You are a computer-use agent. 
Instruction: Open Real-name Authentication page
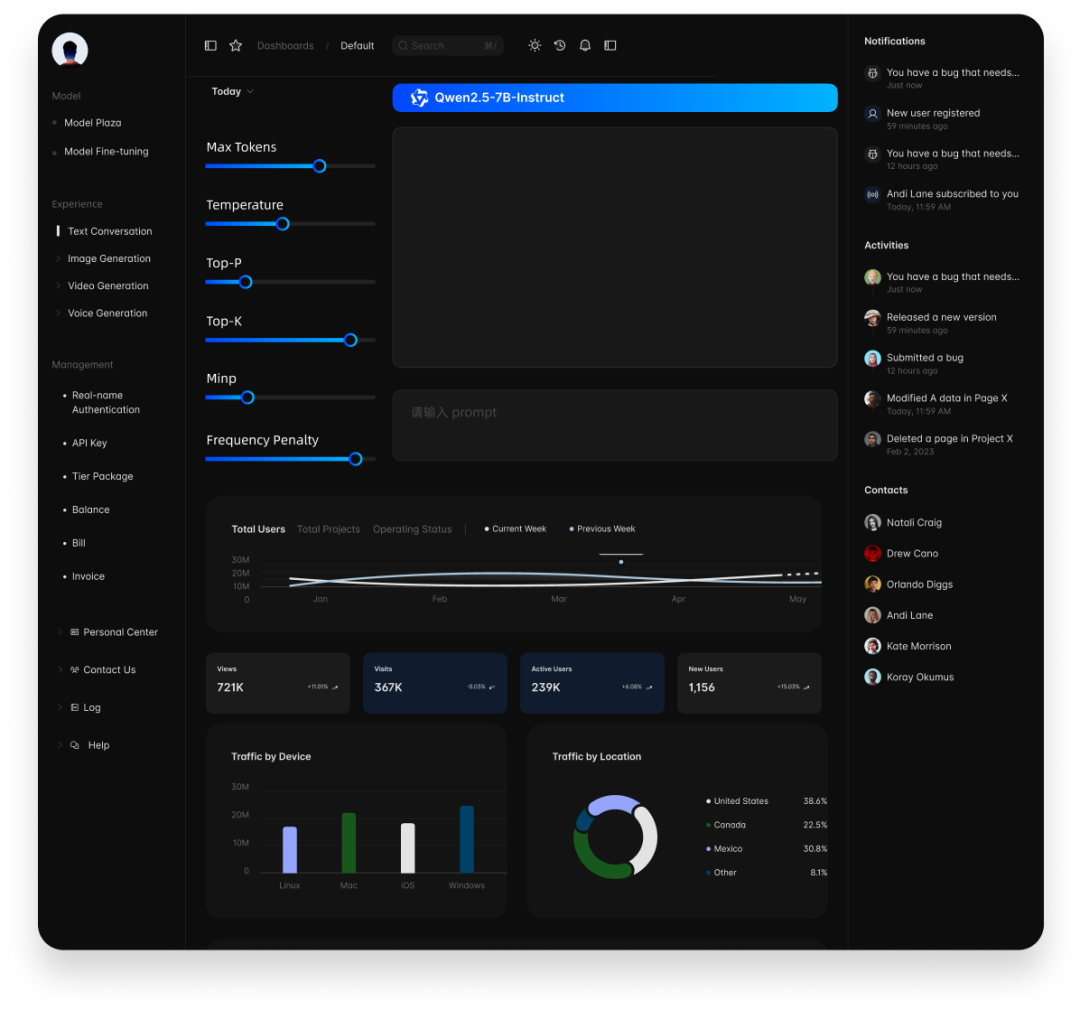106,402
